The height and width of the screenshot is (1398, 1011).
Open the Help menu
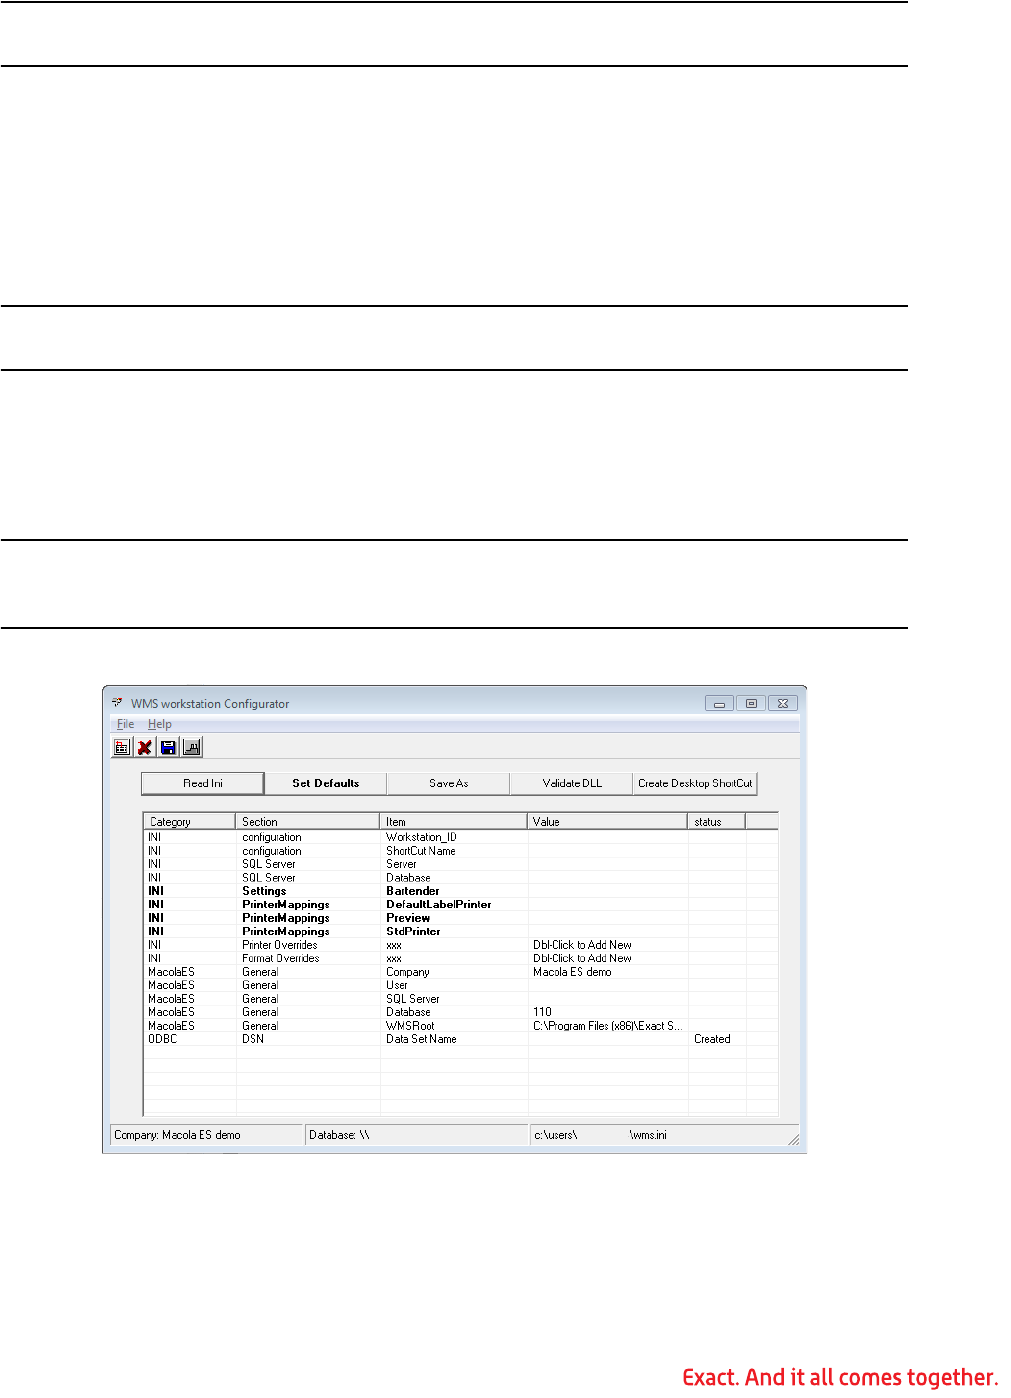(160, 724)
